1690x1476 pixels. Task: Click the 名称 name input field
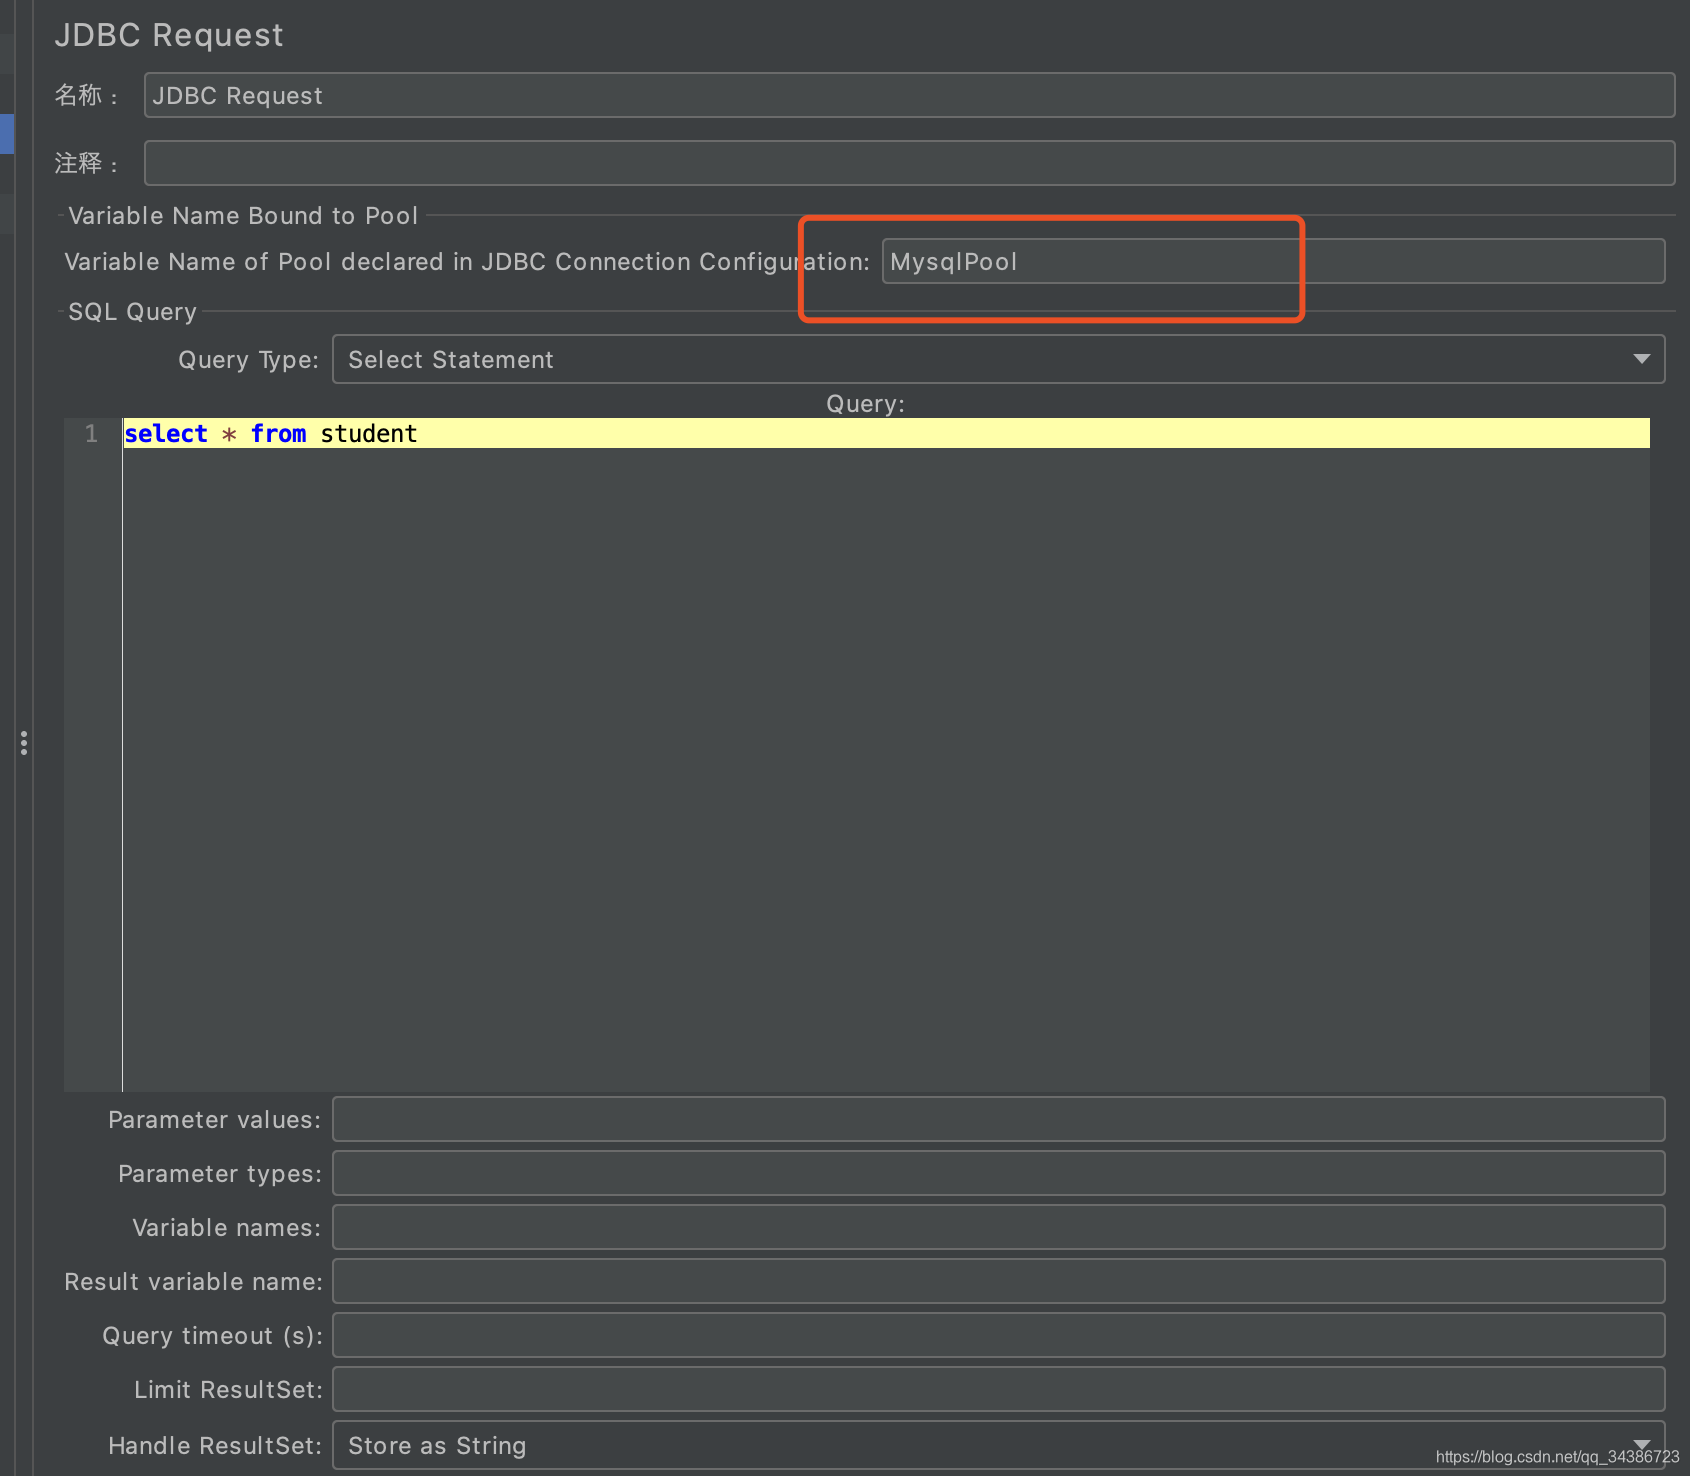[x=909, y=95]
